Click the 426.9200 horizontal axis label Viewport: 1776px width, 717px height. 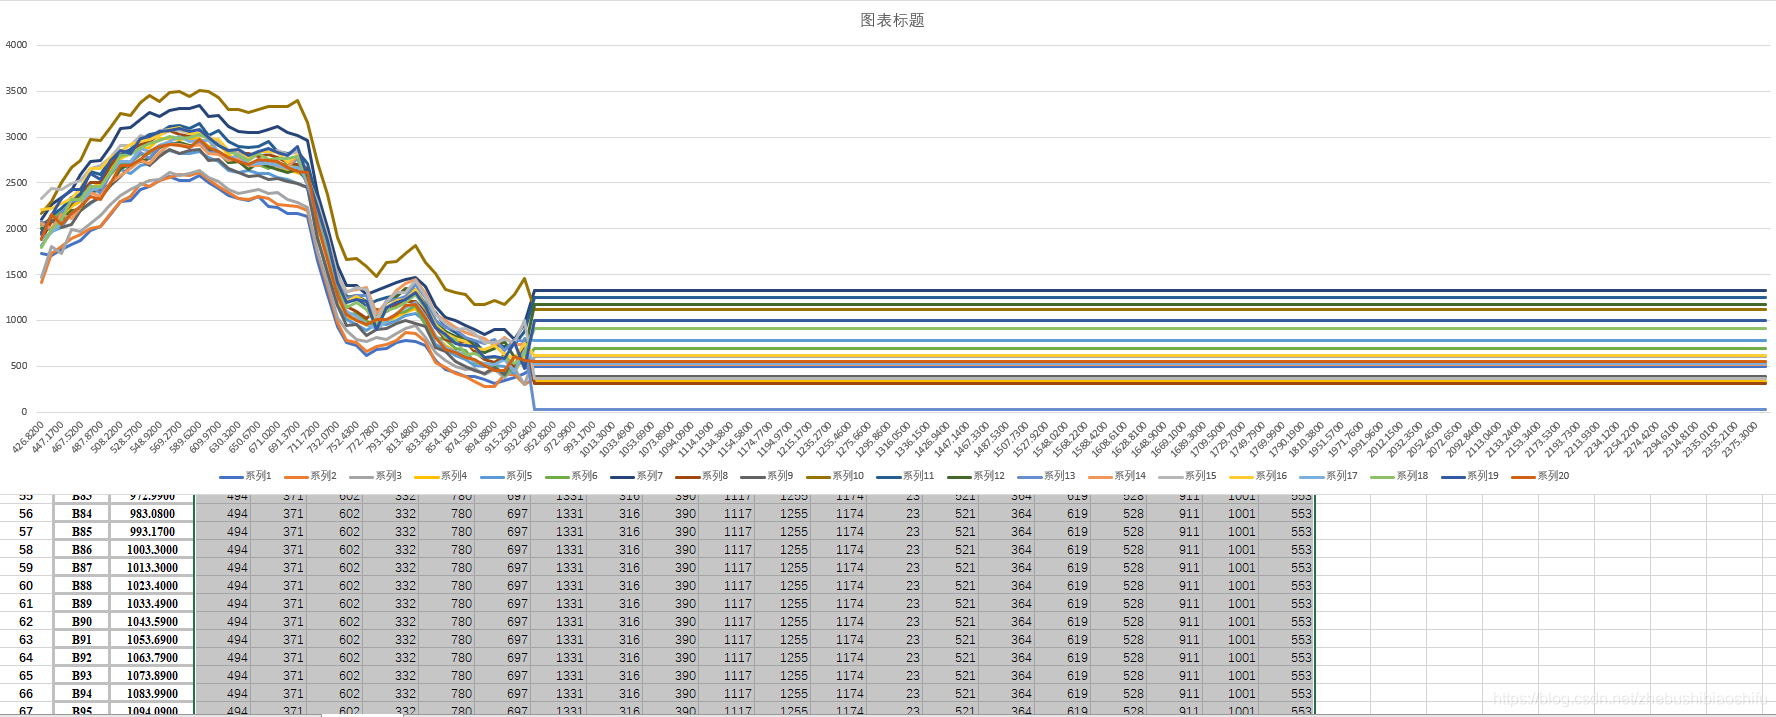(28, 438)
